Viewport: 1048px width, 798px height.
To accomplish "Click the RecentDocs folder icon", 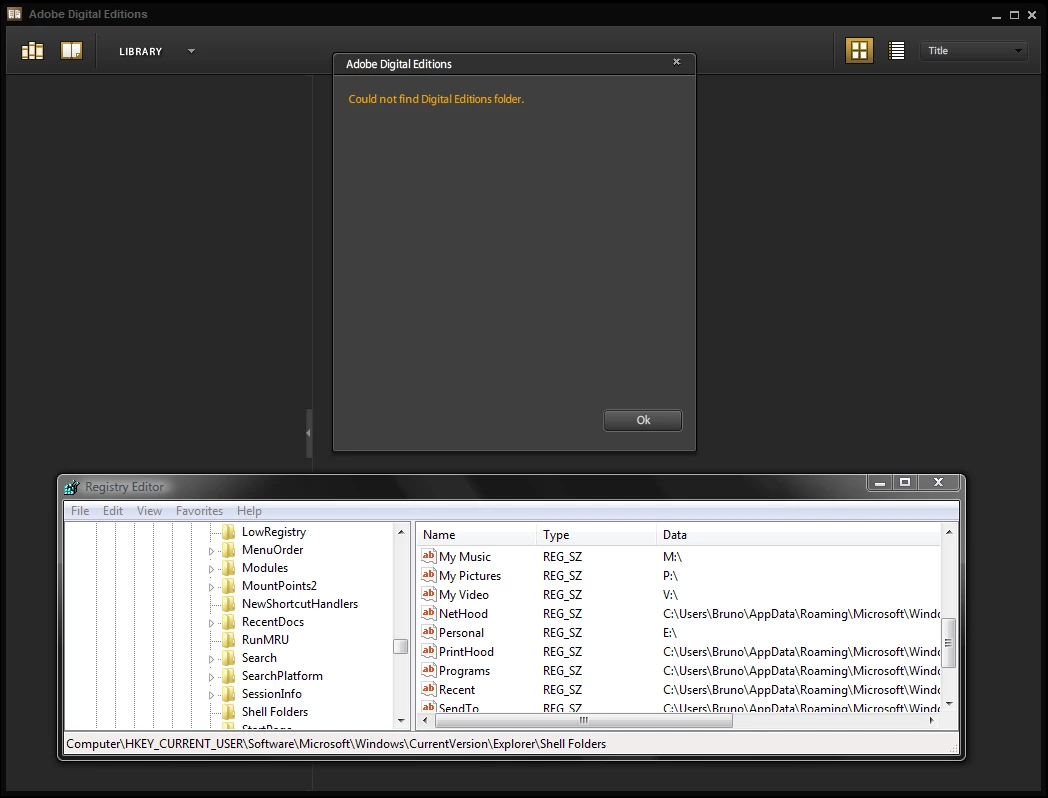I will point(229,622).
